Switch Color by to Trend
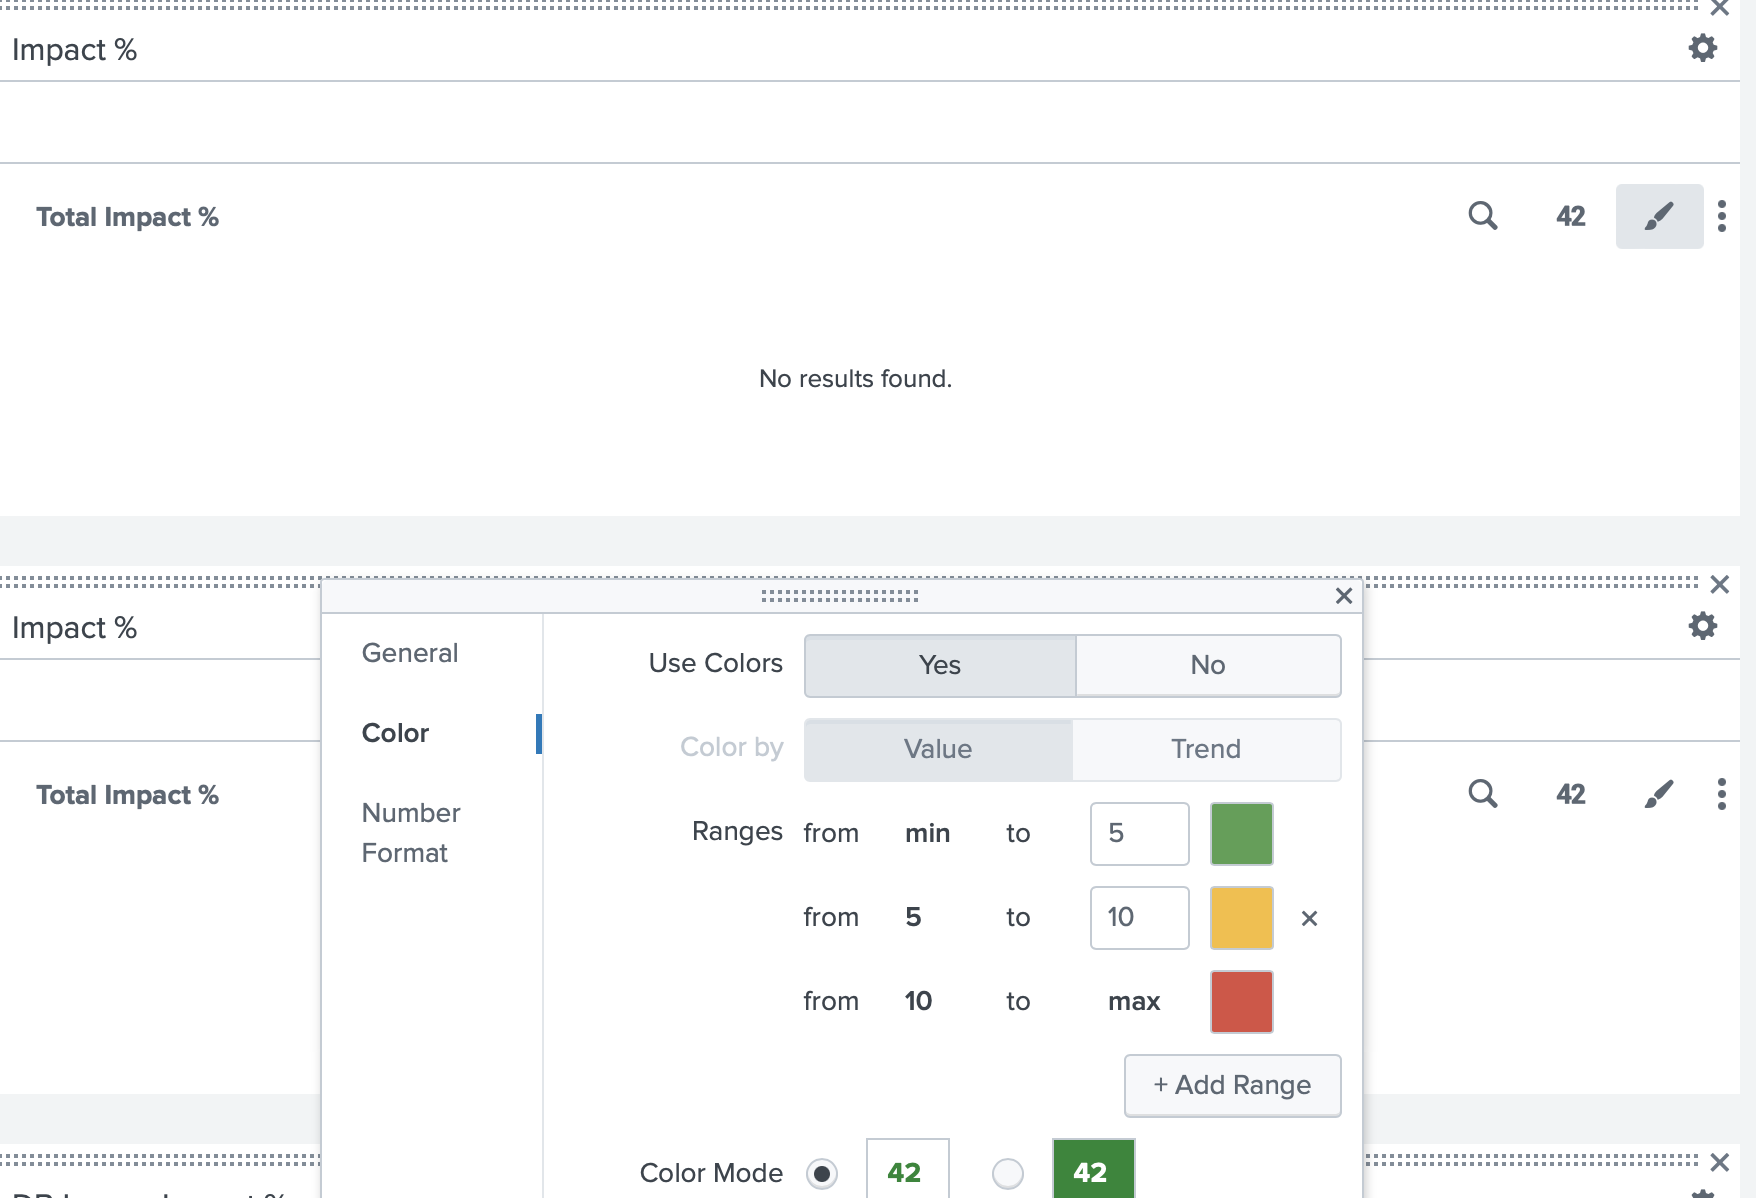 (1206, 749)
